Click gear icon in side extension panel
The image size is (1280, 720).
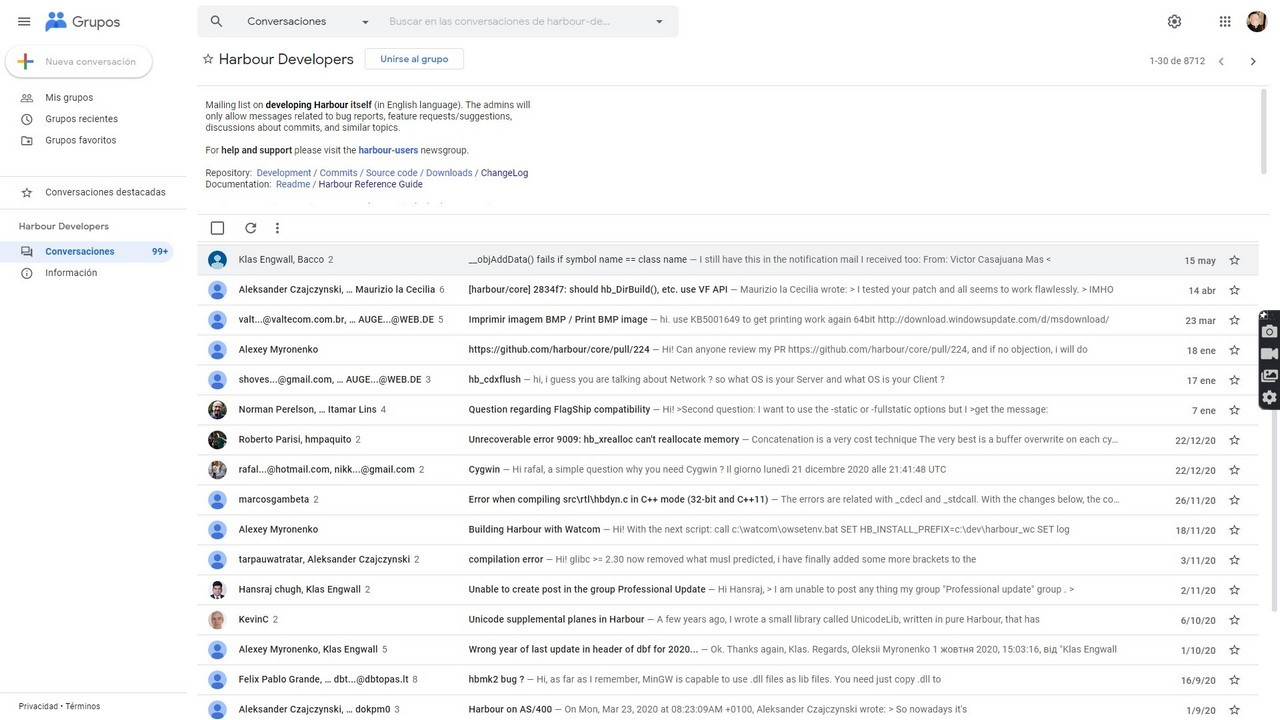[x=1269, y=398]
